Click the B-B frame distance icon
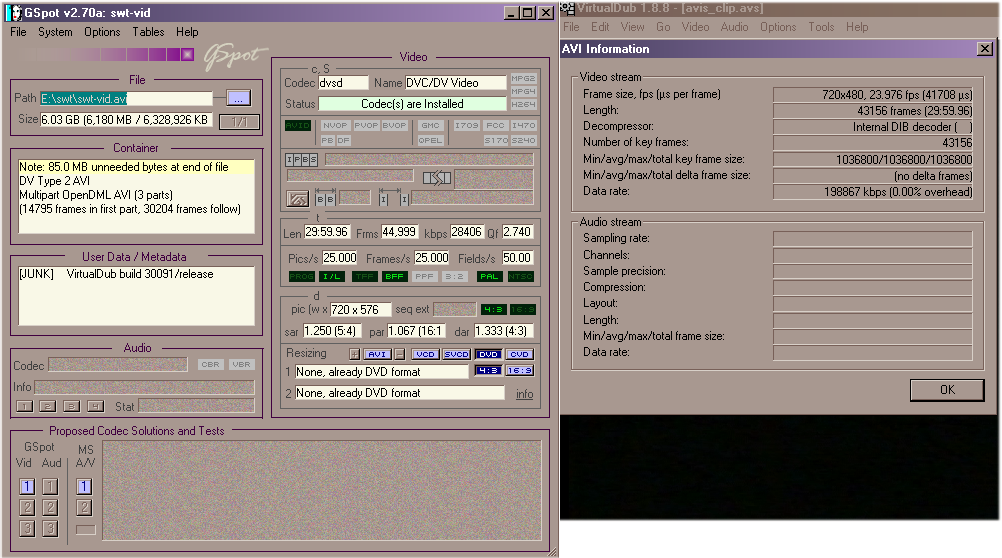This screenshot has width=1002, height=558. 325,199
